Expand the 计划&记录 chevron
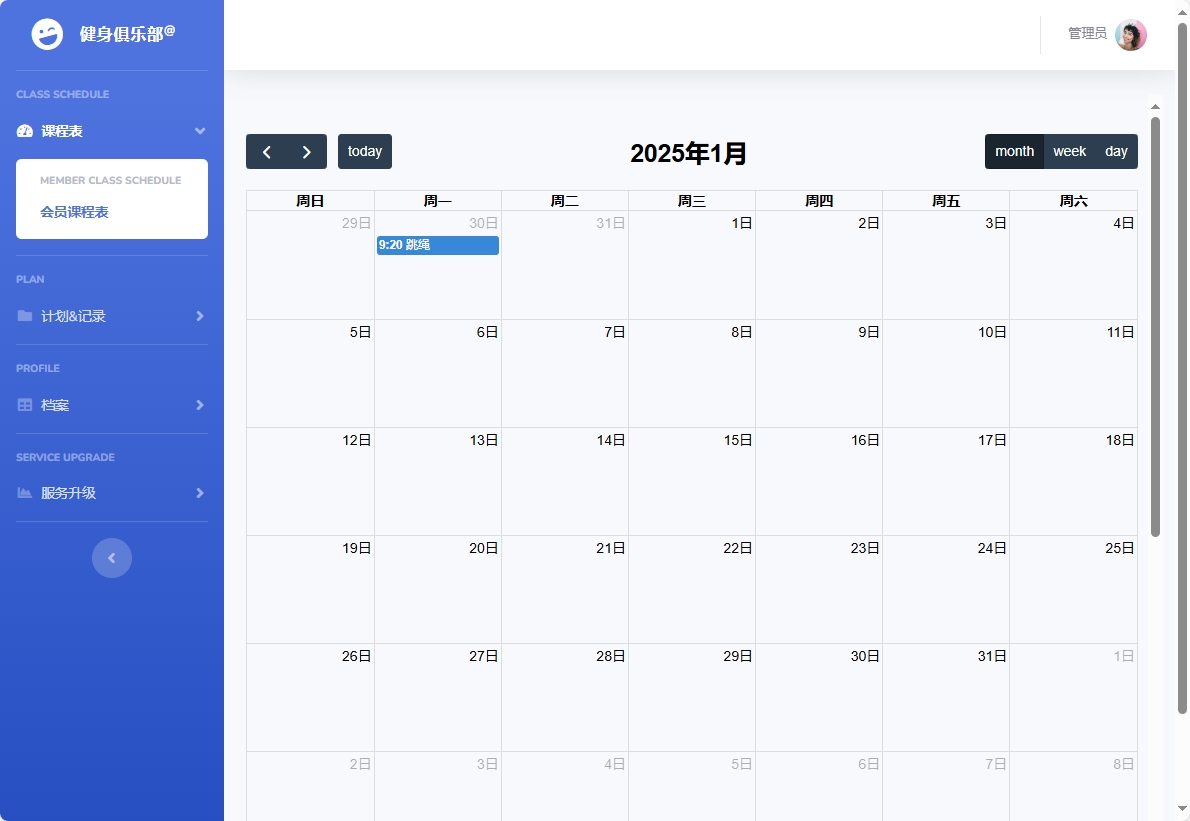This screenshot has height=821, width=1190. point(200,316)
